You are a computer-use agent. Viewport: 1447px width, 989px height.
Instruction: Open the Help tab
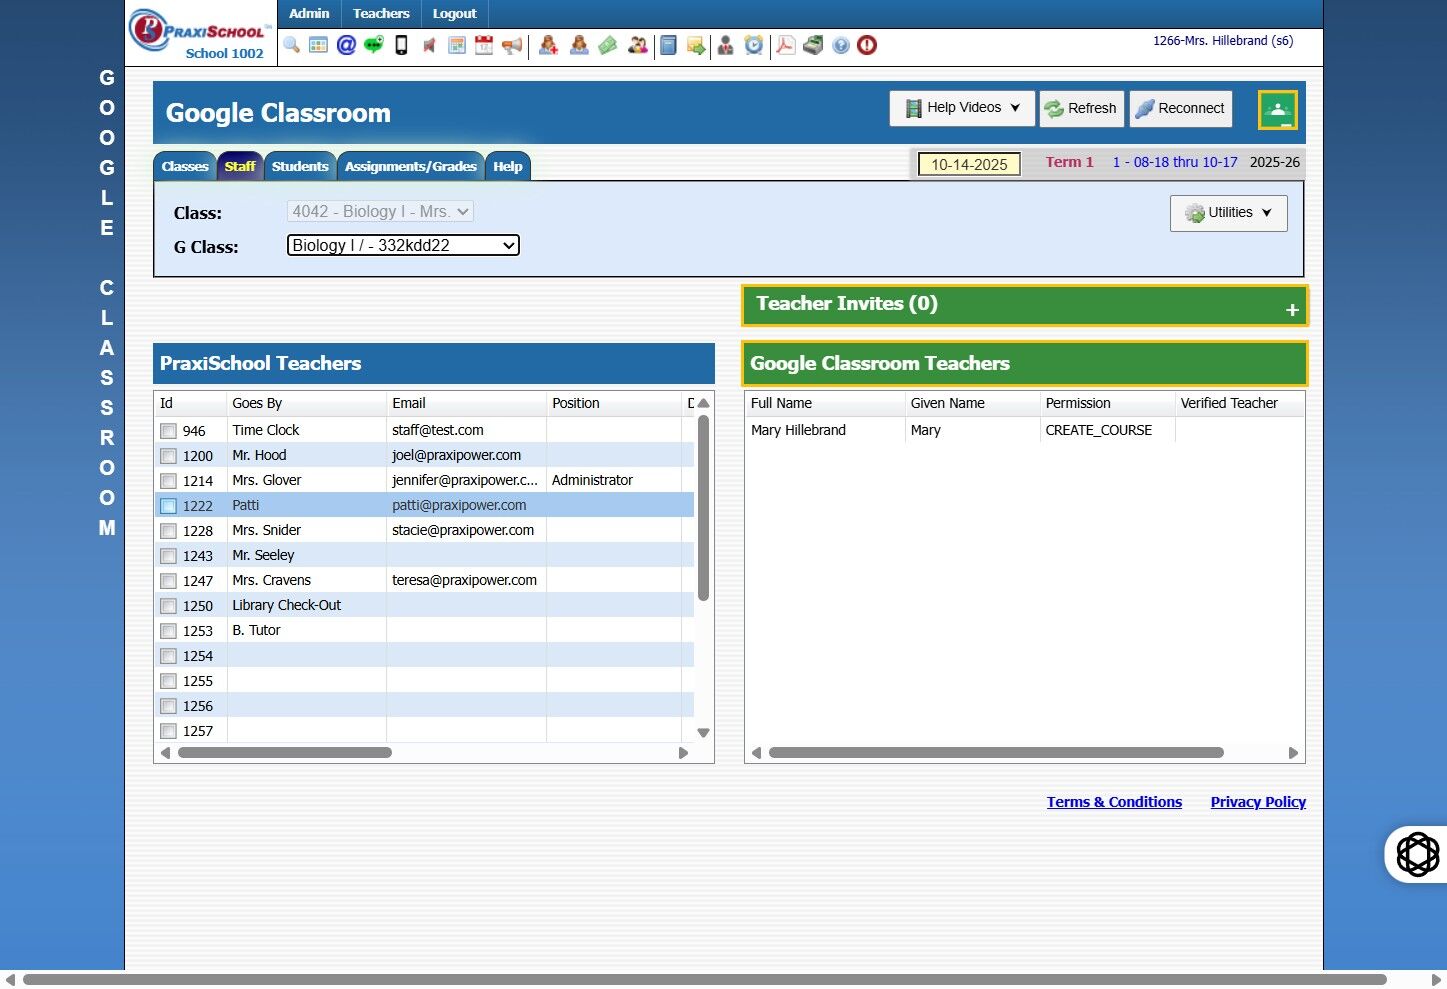pyautogui.click(x=508, y=167)
